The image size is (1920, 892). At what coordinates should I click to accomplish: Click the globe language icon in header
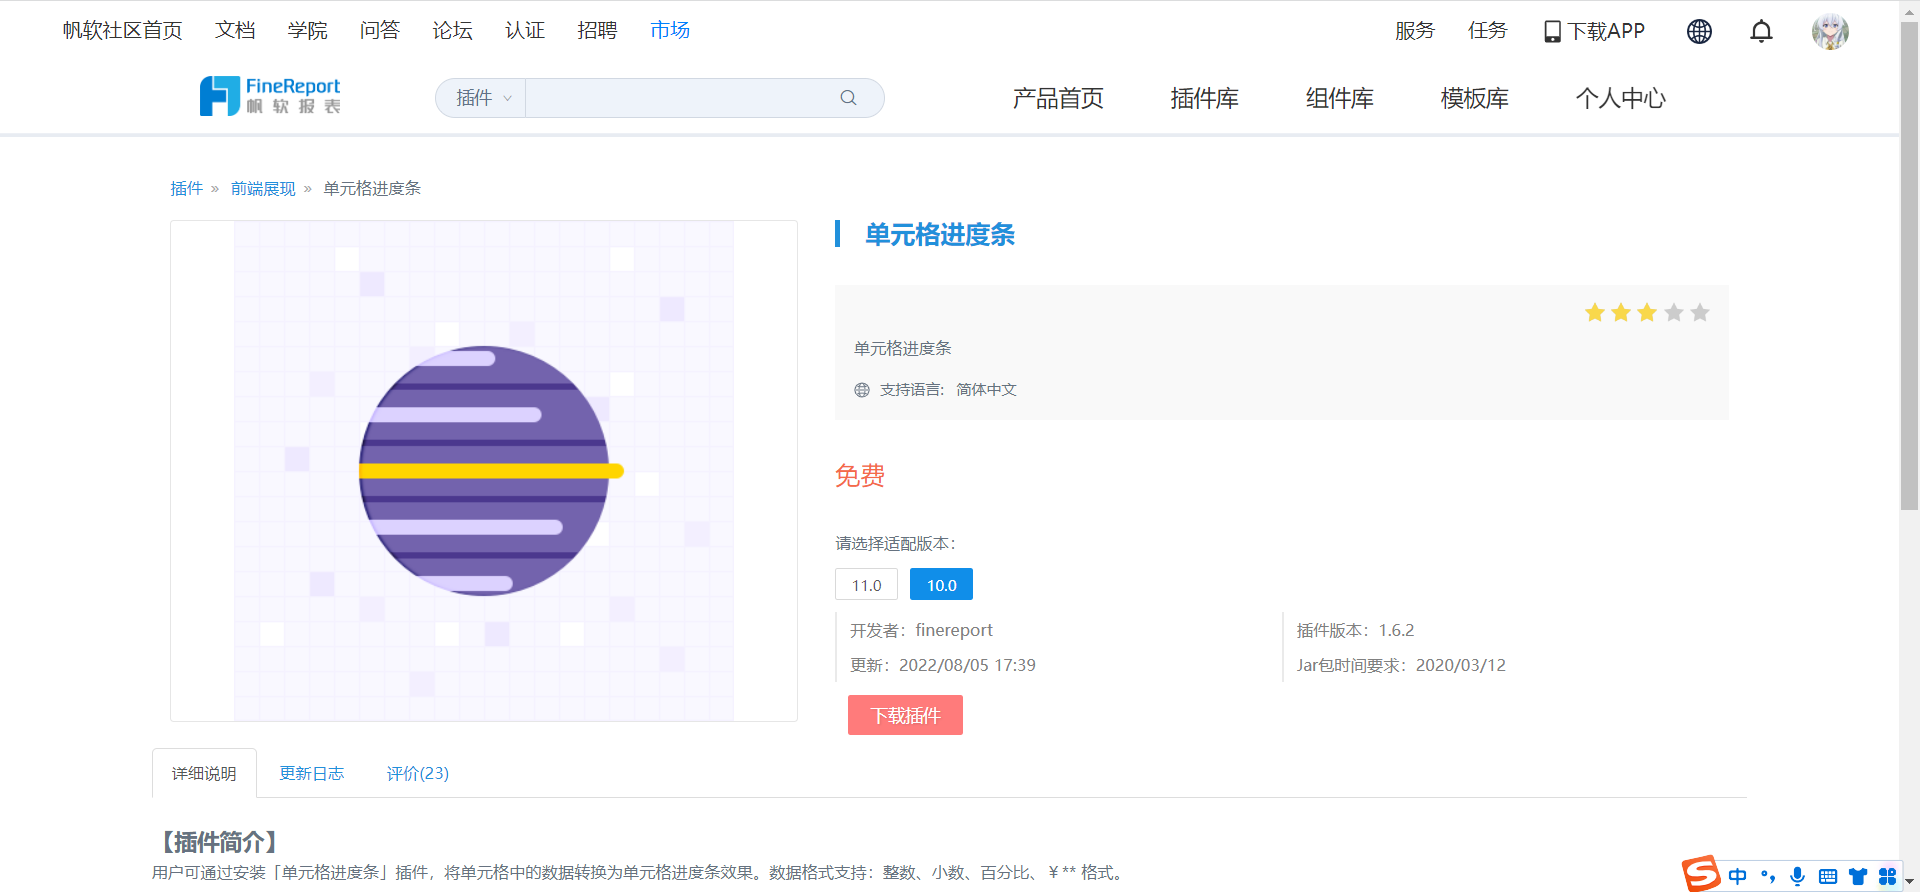pyautogui.click(x=1699, y=31)
